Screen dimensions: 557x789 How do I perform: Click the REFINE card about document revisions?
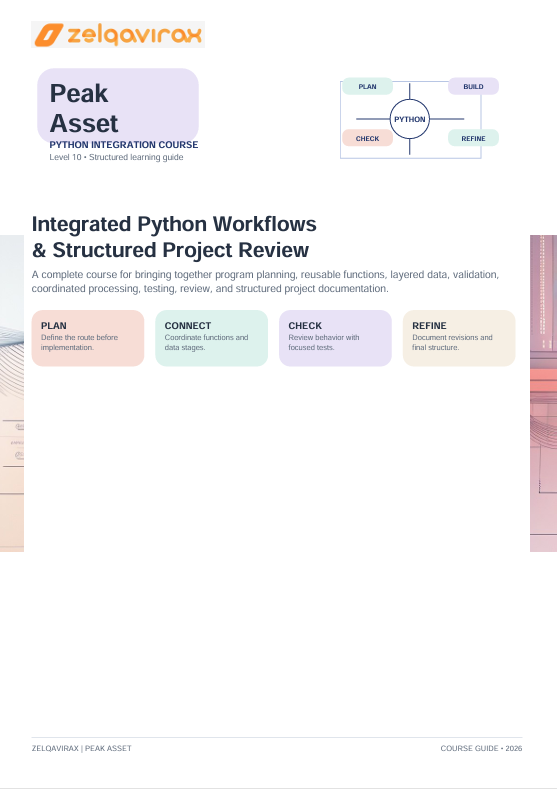[459, 338]
